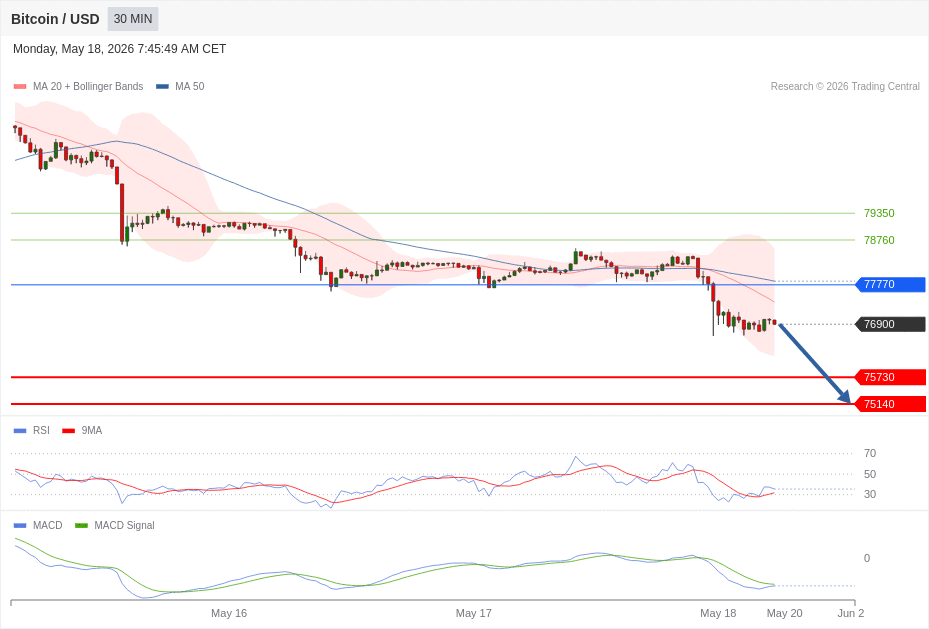Click the RSI 70 overbought level label
929x629 pixels.
coord(870,453)
